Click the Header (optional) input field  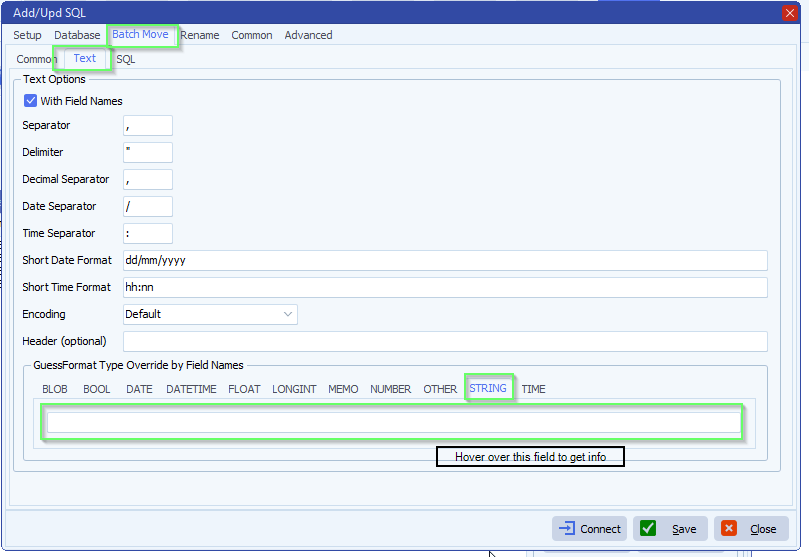445,341
